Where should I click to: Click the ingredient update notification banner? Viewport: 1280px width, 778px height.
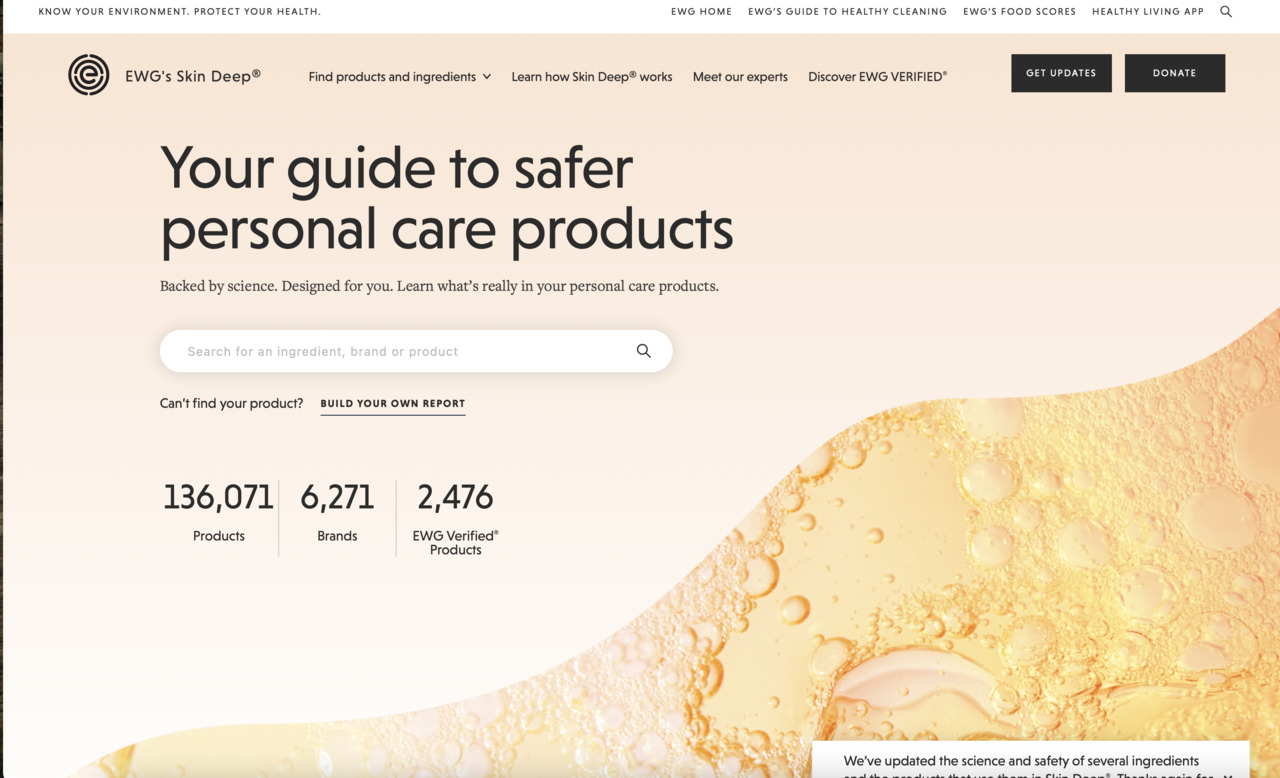[x=1020, y=762]
